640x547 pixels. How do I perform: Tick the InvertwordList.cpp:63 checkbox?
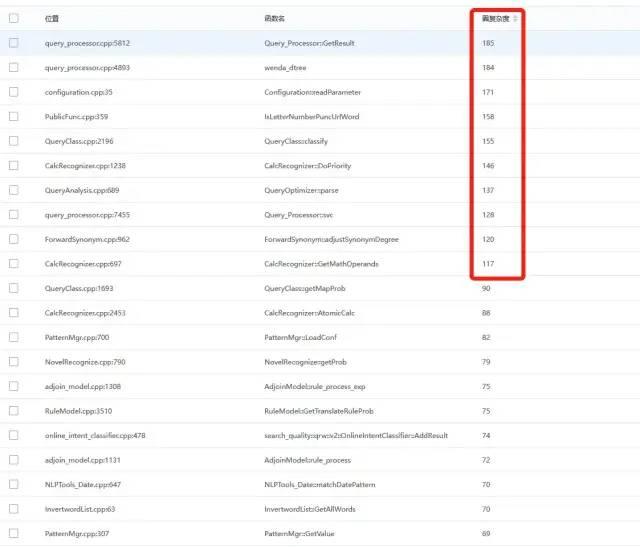[x=13, y=509]
